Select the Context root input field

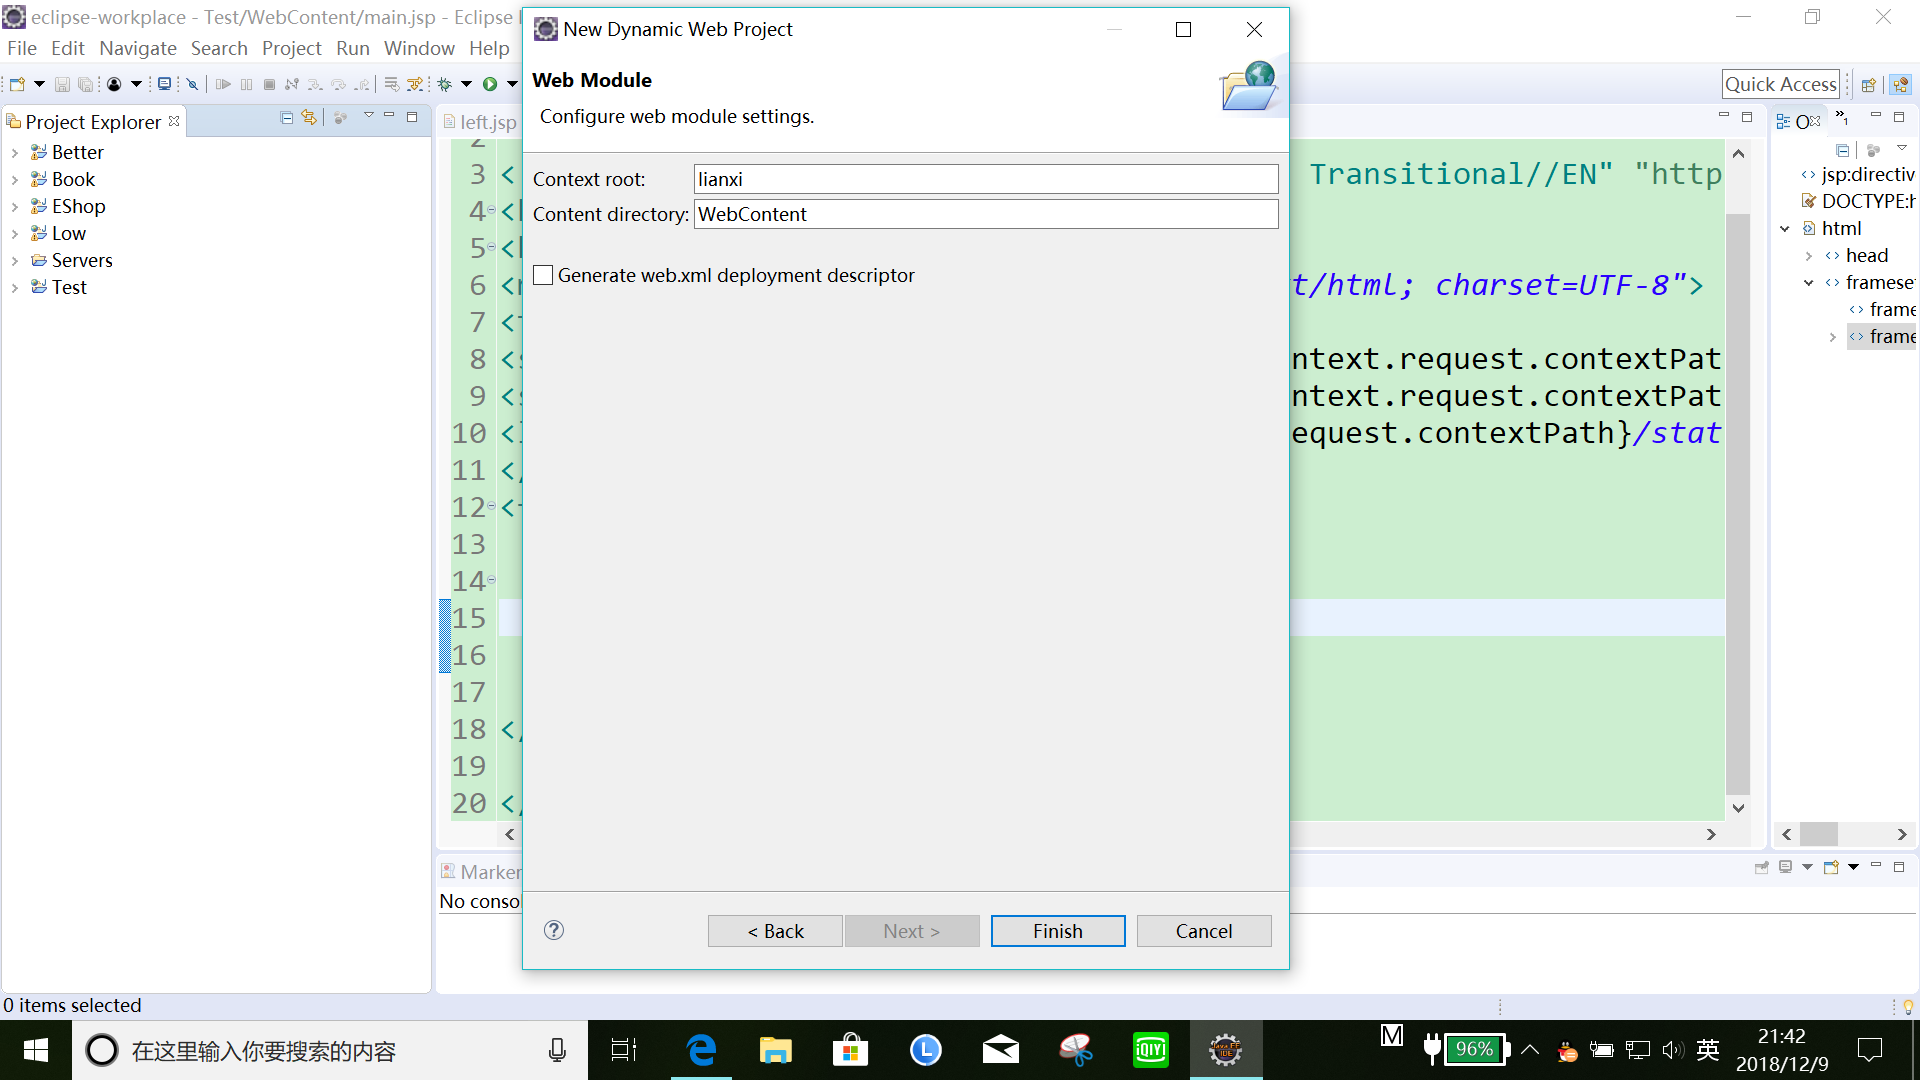click(985, 178)
